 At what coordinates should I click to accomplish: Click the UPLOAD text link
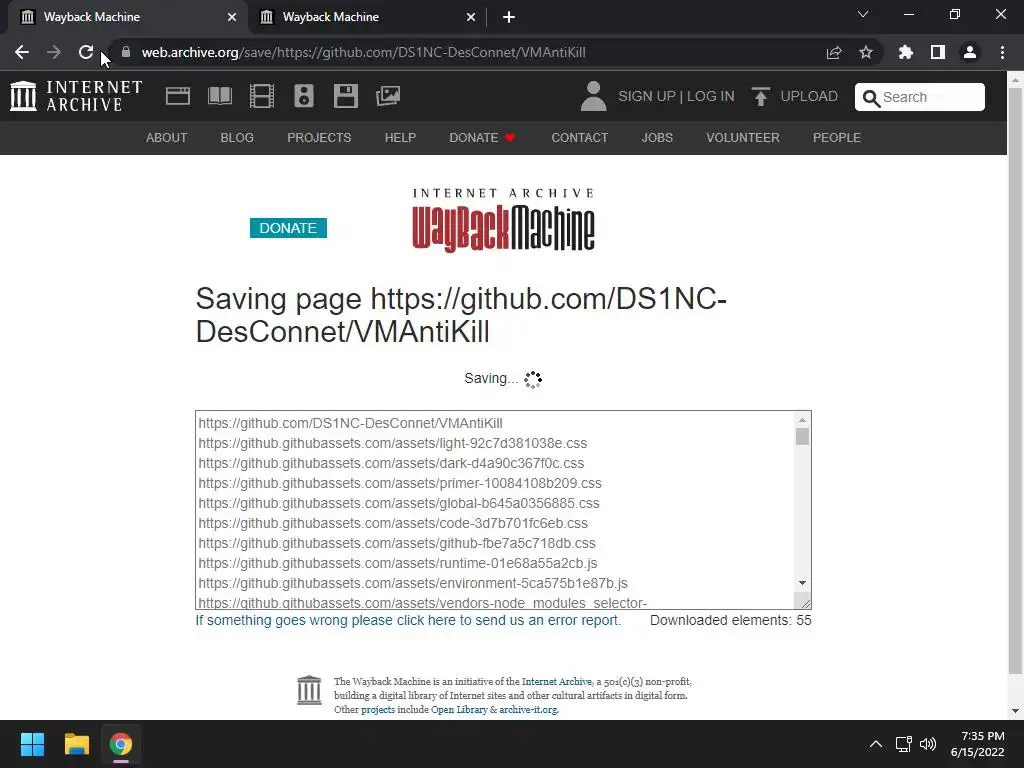(x=809, y=96)
